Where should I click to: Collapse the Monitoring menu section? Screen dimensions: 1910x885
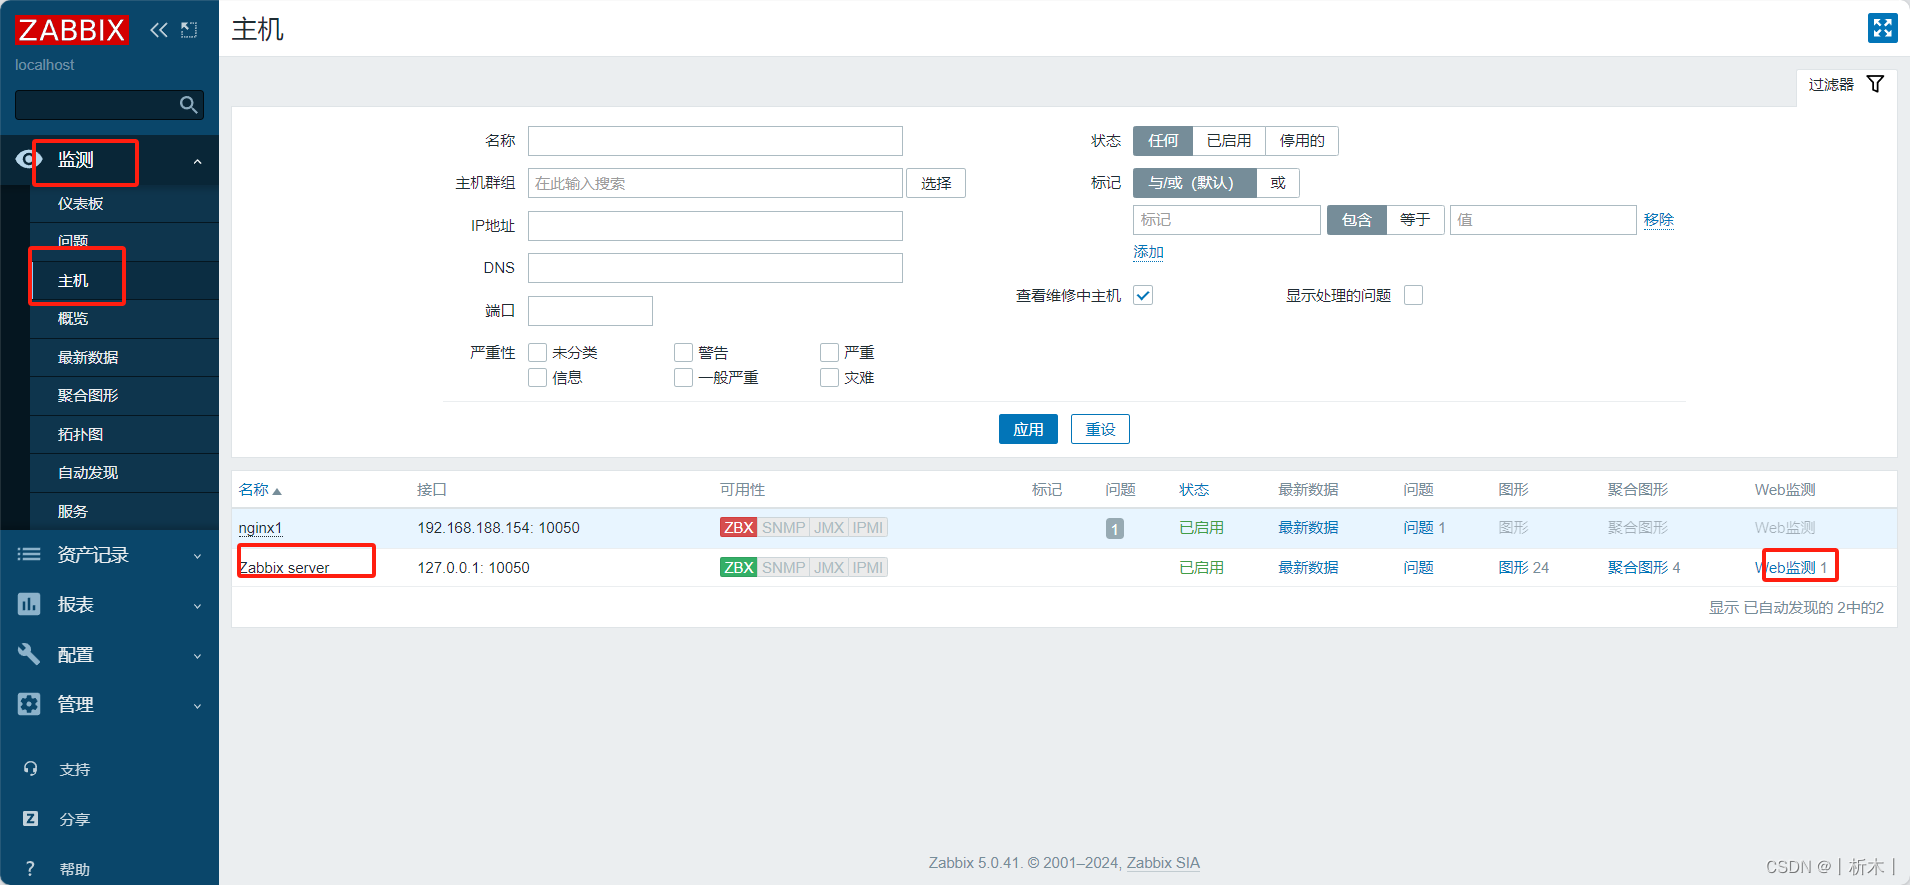click(x=197, y=161)
